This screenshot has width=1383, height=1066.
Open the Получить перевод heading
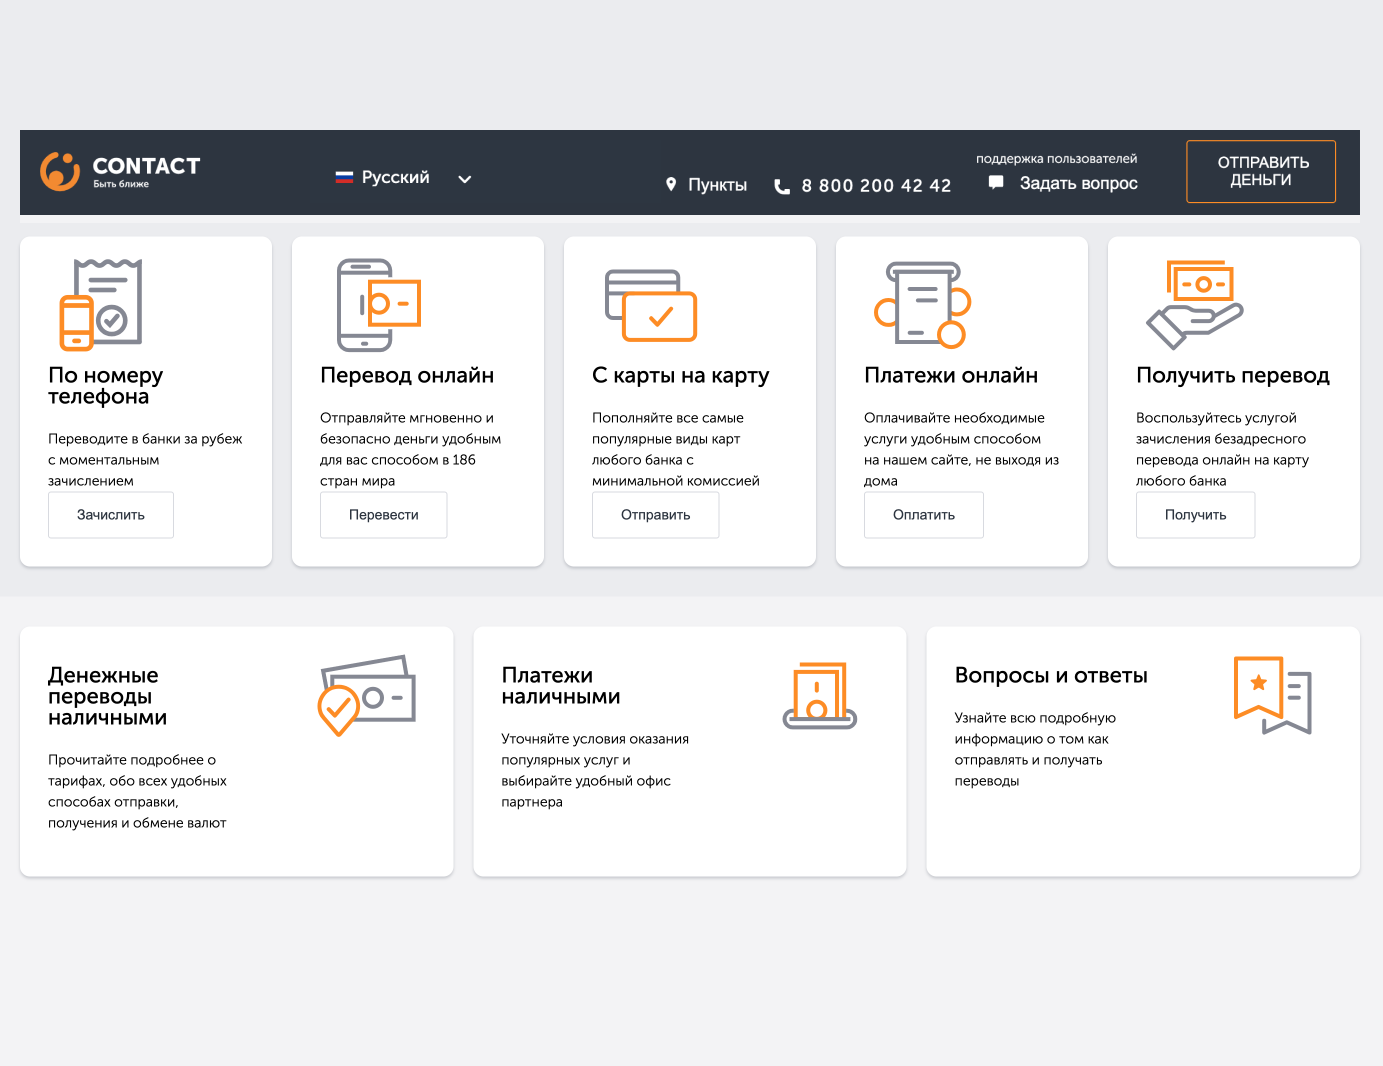[x=1233, y=375]
